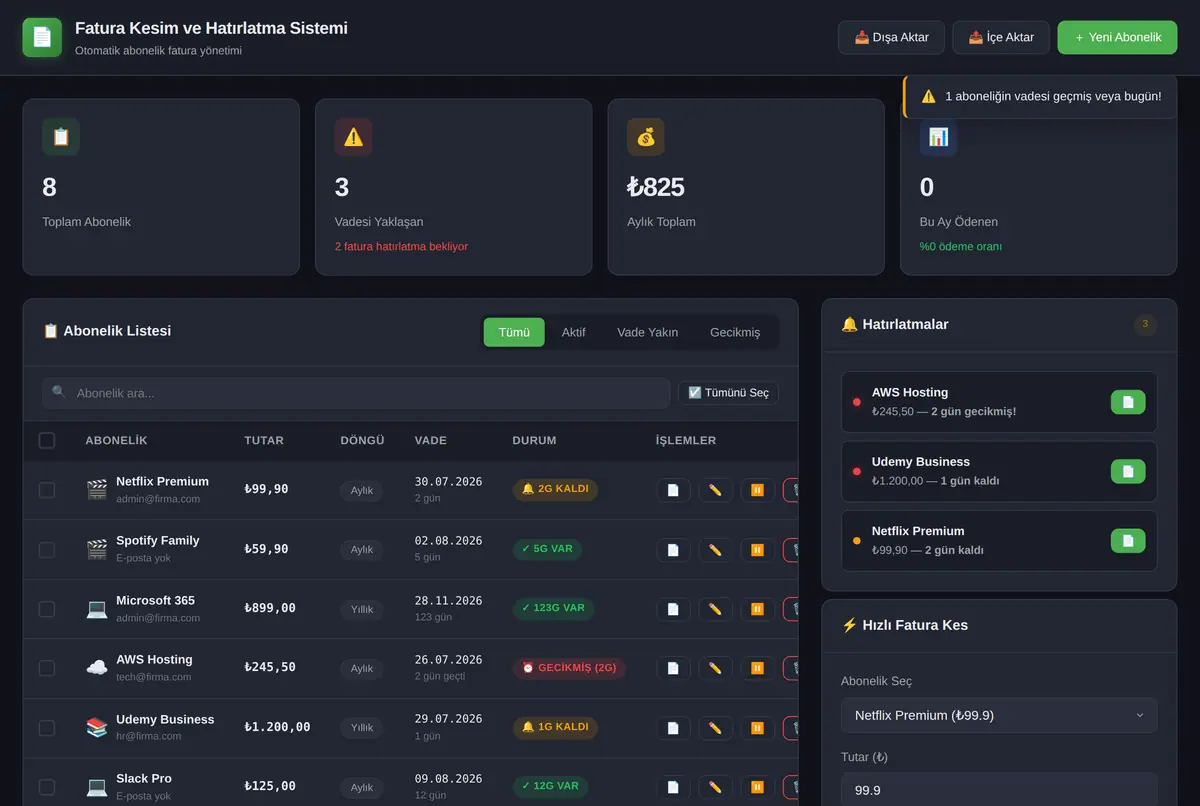
Task: Open the Abonelik Seç dropdown
Action: point(999,715)
